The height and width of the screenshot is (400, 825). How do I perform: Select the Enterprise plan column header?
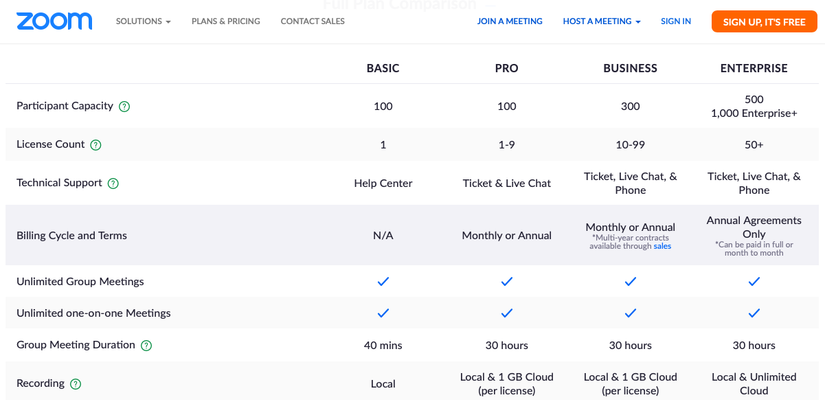753,68
